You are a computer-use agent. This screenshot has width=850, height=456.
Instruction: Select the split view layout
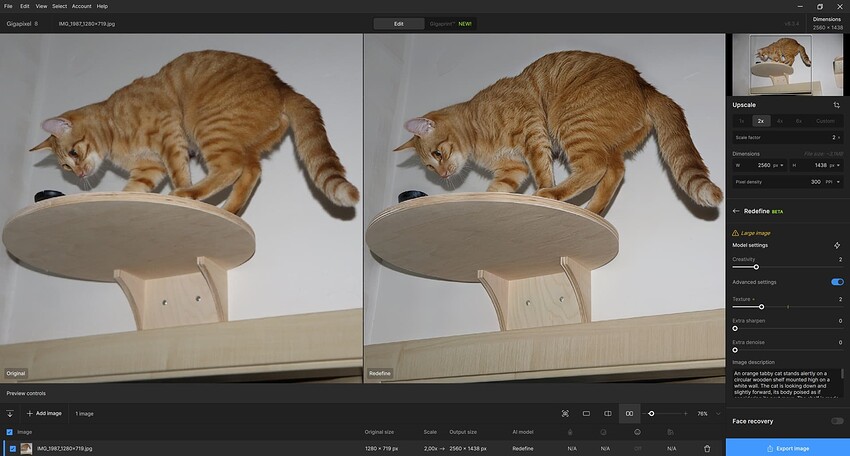[x=607, y=413]
